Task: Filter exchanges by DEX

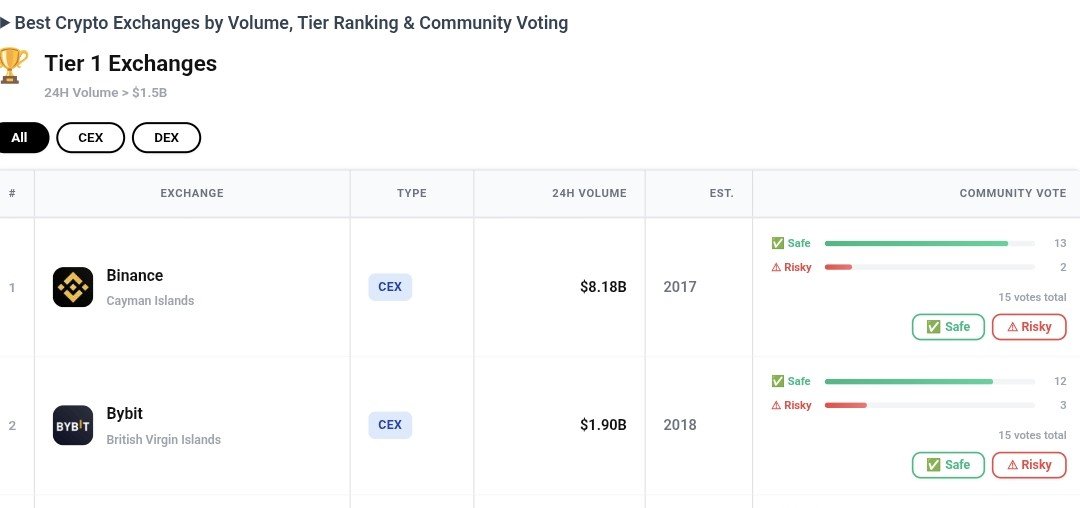Action: click(x=166, y=138)
